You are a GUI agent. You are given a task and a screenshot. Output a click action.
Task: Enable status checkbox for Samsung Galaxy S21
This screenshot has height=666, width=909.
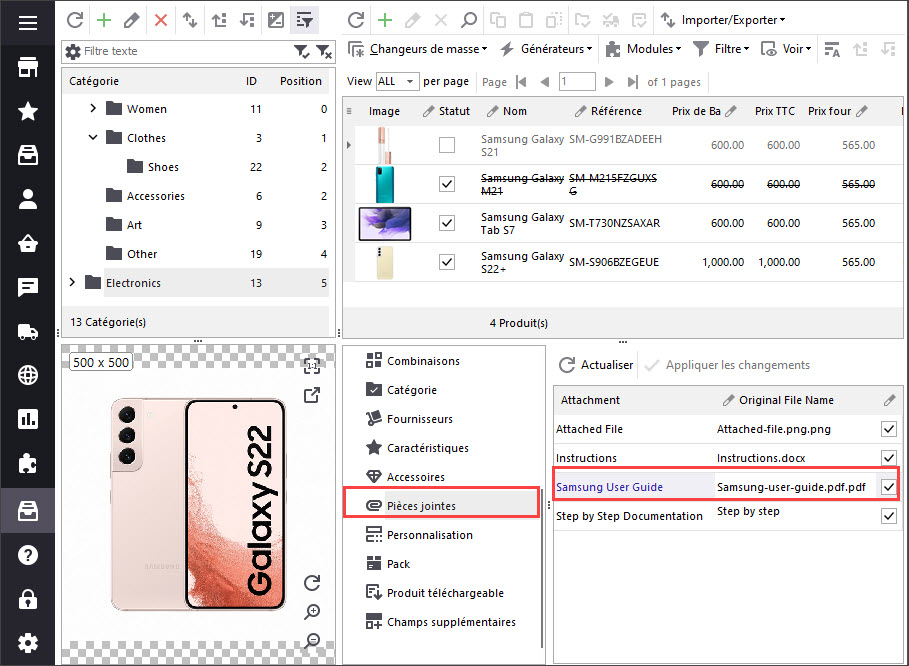coord(447,145)
